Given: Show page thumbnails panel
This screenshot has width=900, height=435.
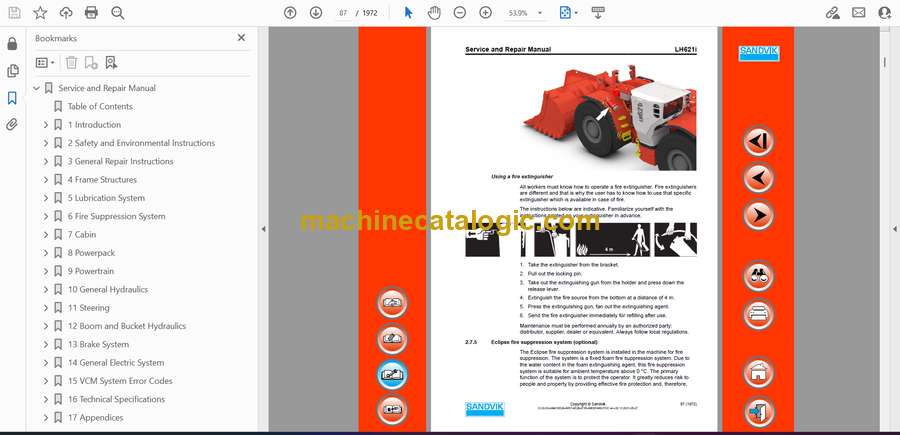Looking at the screenshot, I should [x=12, y=71].
